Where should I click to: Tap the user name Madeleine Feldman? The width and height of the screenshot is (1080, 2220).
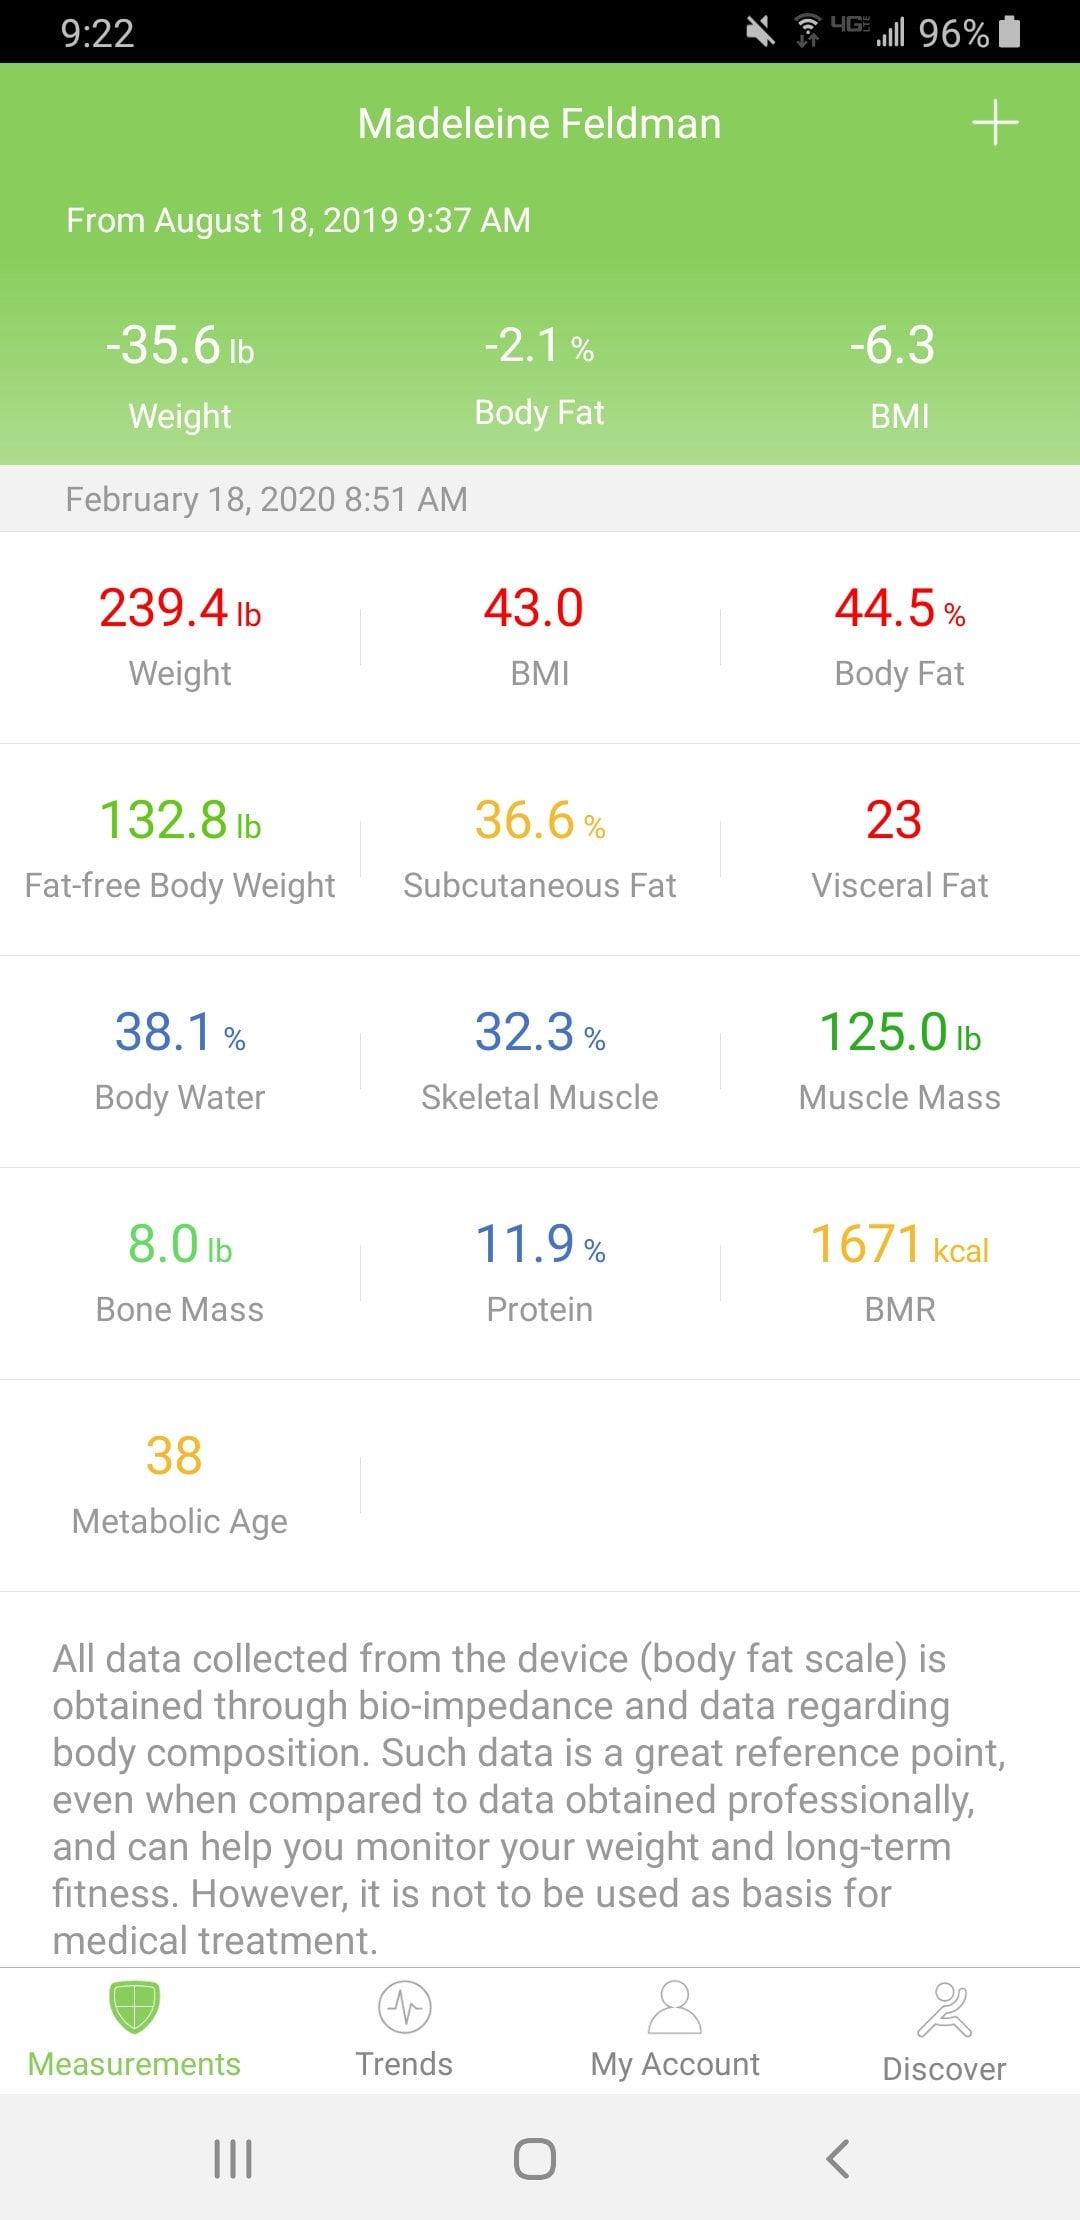click(x=540, y=124)
